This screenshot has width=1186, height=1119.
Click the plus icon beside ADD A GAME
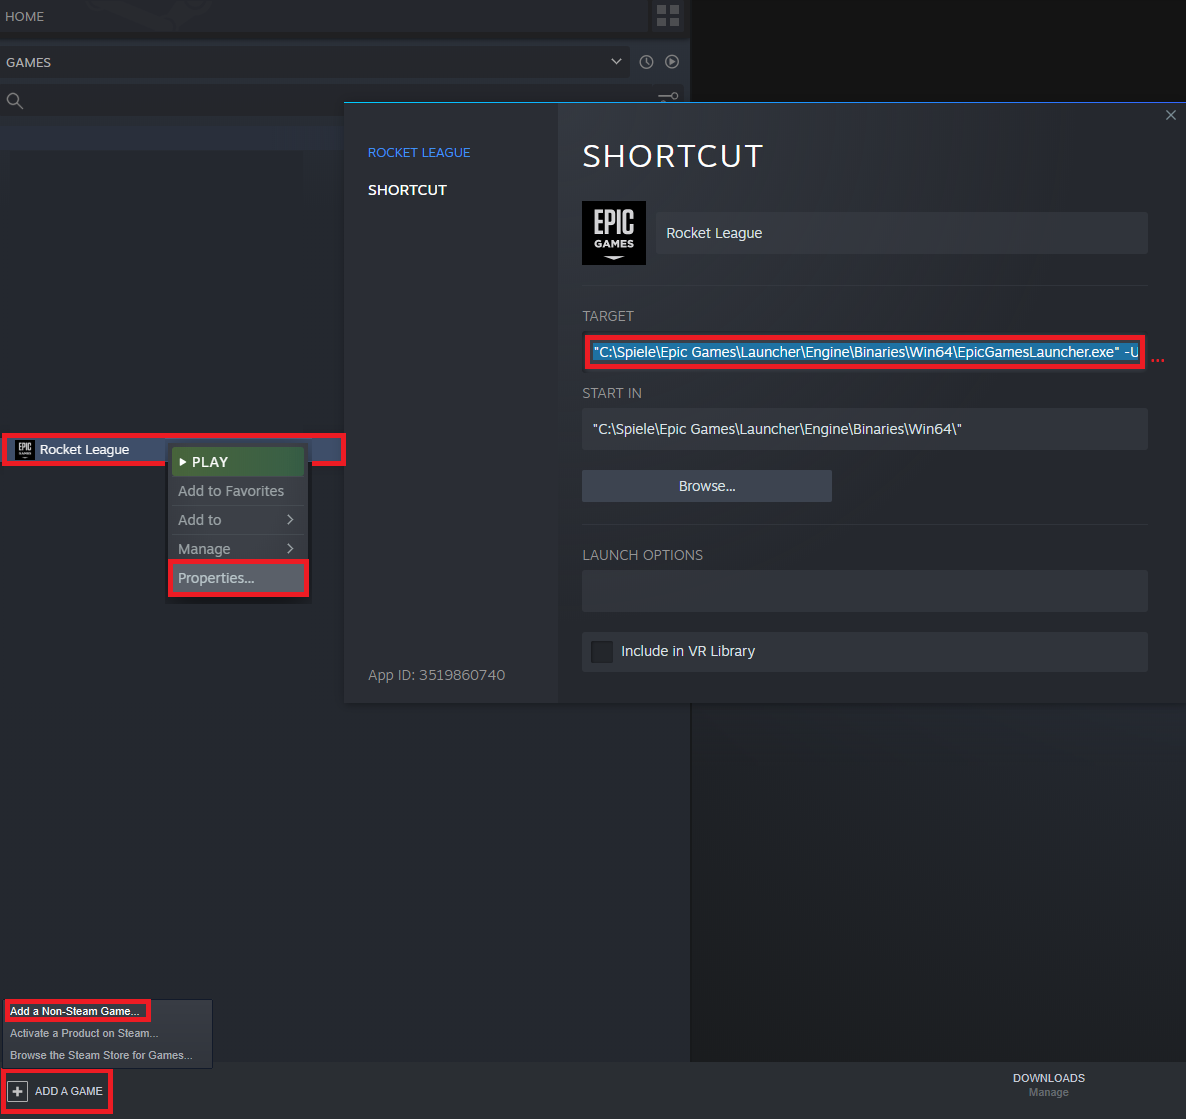point(17,1091)
